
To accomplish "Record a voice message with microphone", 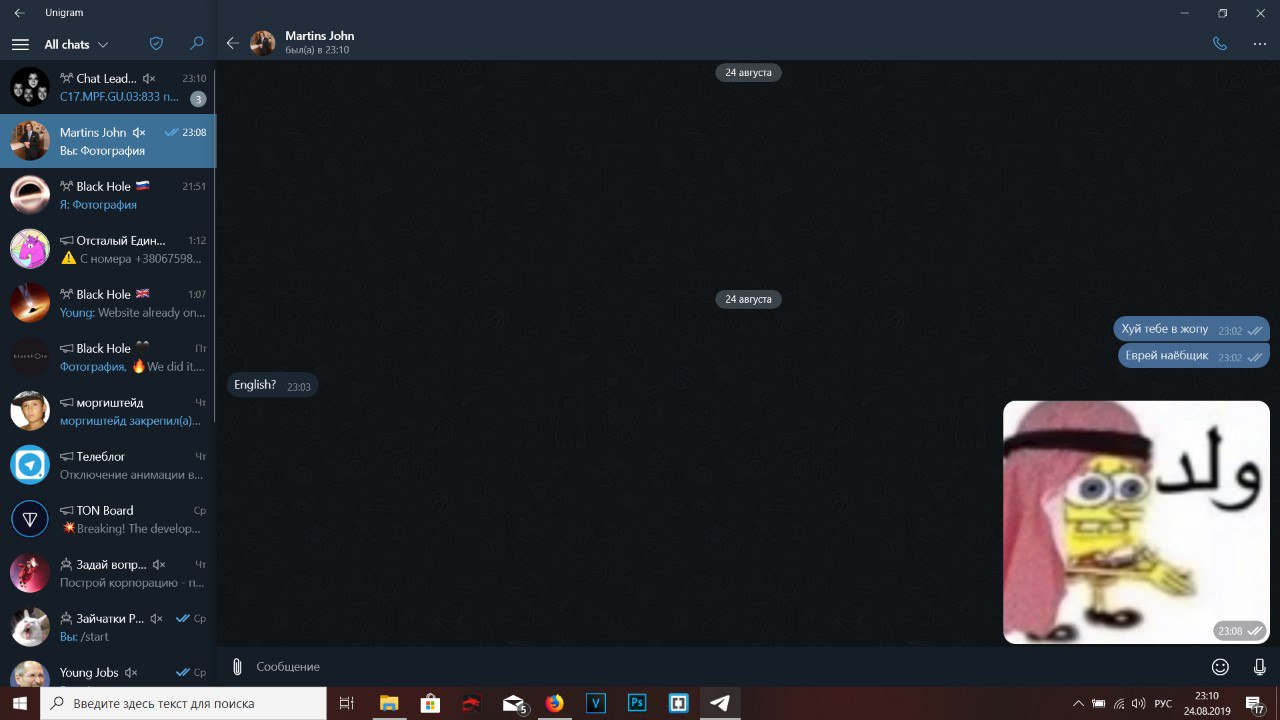I will pos(1260,666).
